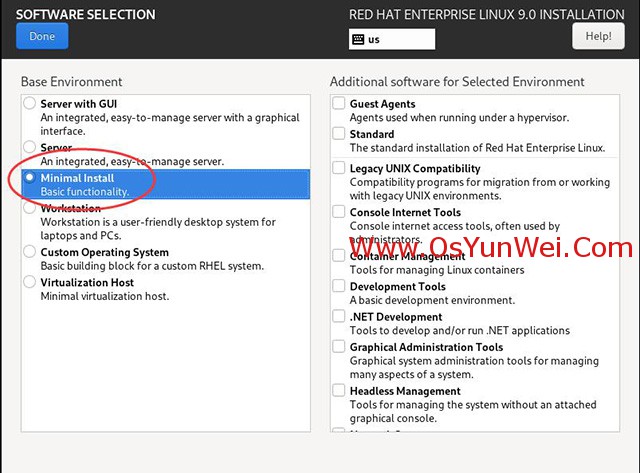Select the Minimal Install radio button
Screen dimensions: 640x473
click(29, 177)
